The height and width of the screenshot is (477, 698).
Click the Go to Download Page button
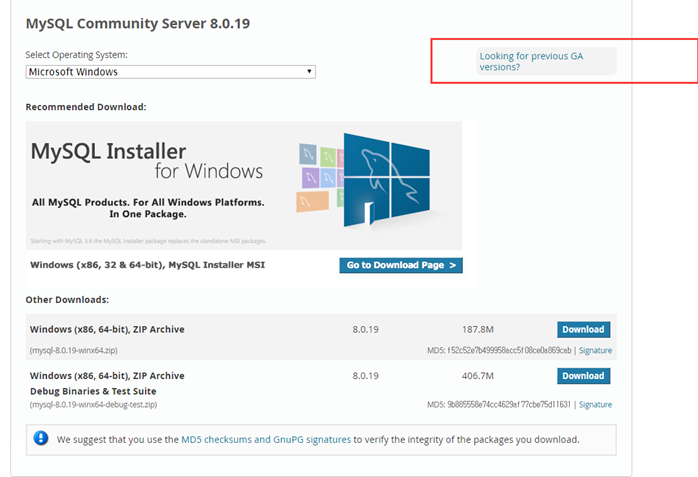[x=401, y=265]
